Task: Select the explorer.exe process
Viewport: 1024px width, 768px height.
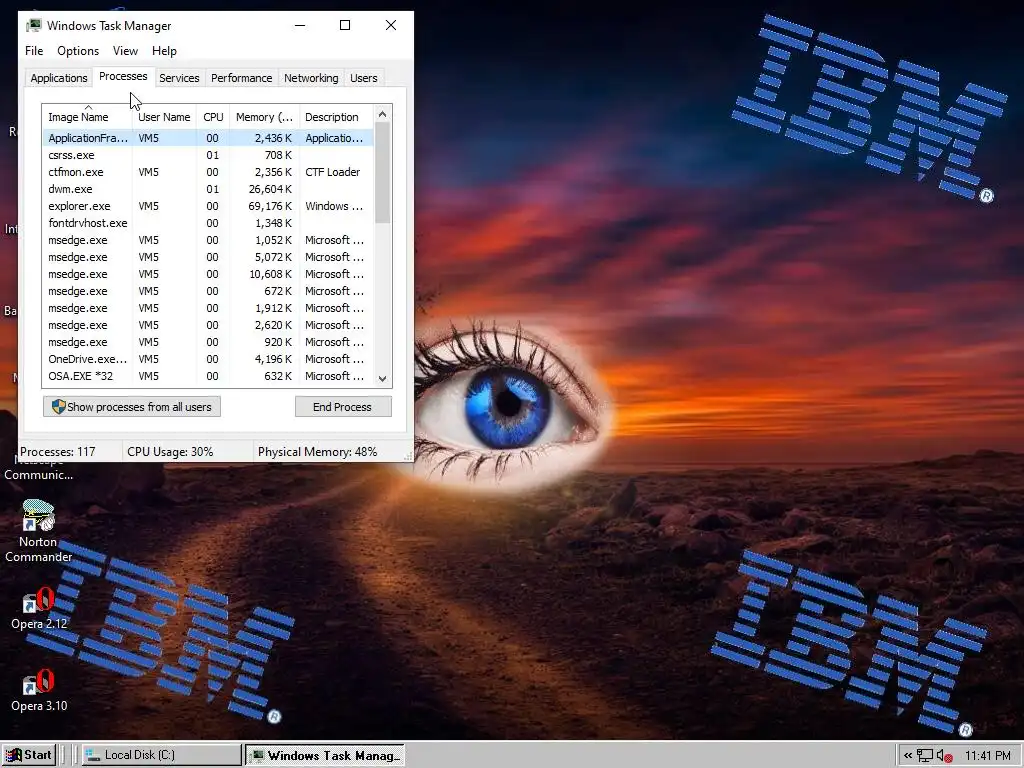Action: coord(208,206)
